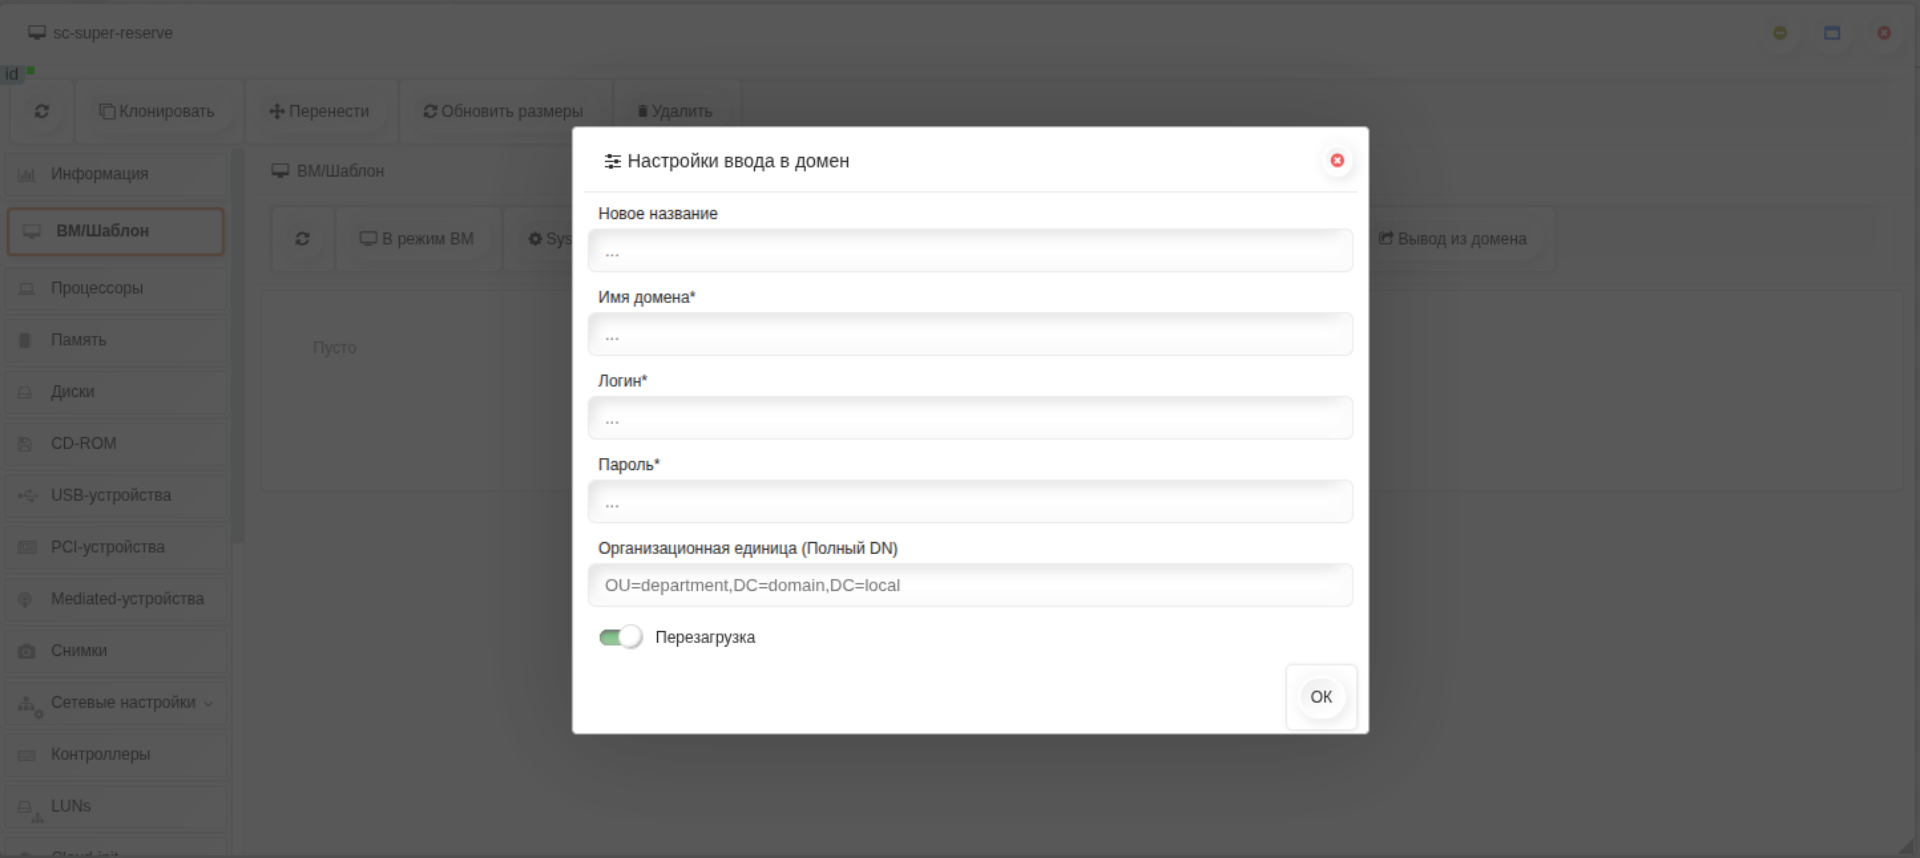Expand the Сетевые настройки chevron
This screenshot has height=858, width=1920.
point(208,703)
